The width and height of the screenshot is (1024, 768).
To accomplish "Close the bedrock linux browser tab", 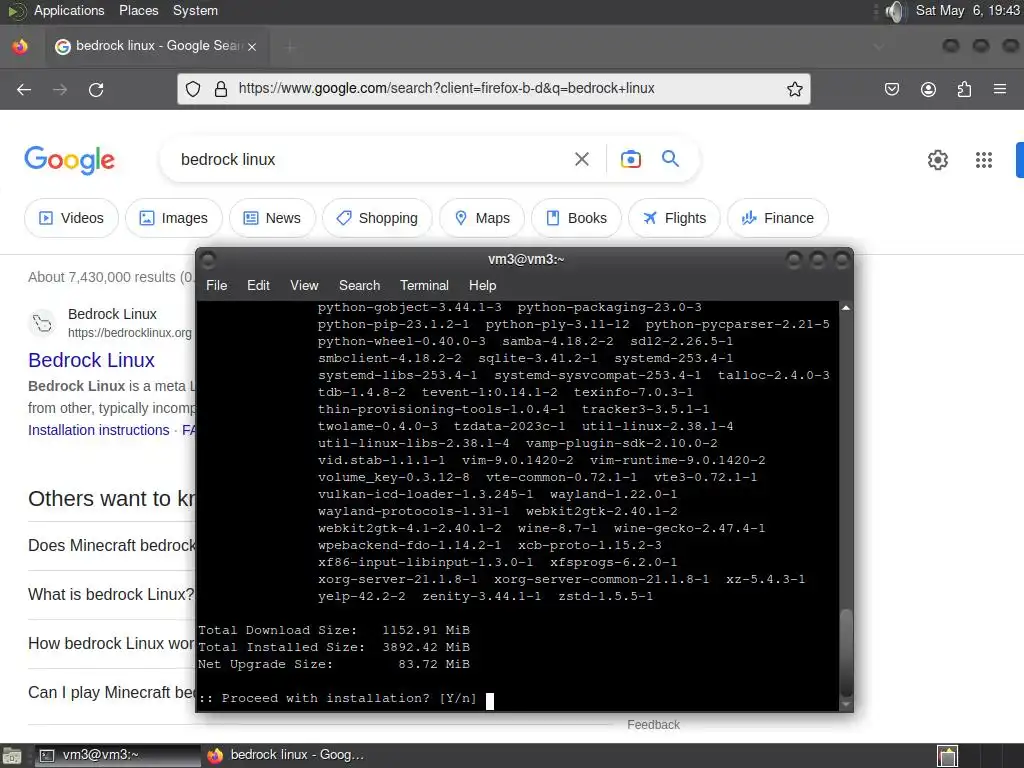I will (x=252, y=46).
